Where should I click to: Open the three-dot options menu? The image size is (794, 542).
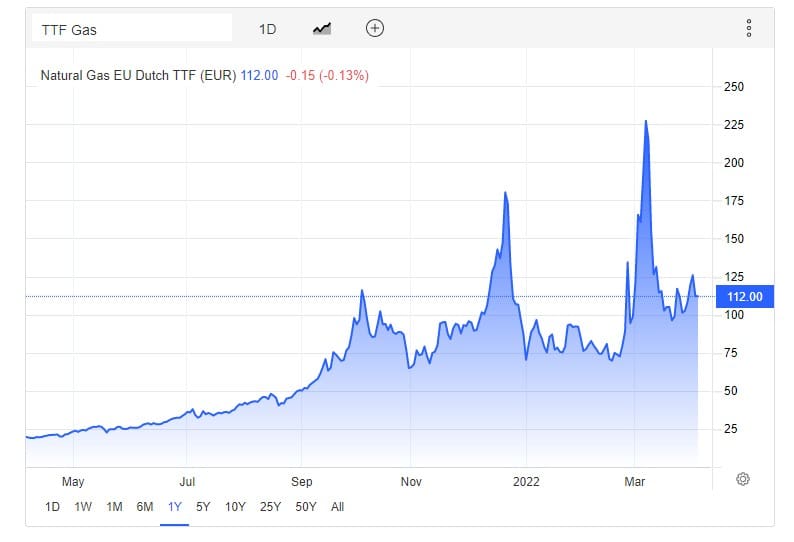click(748, 28)
